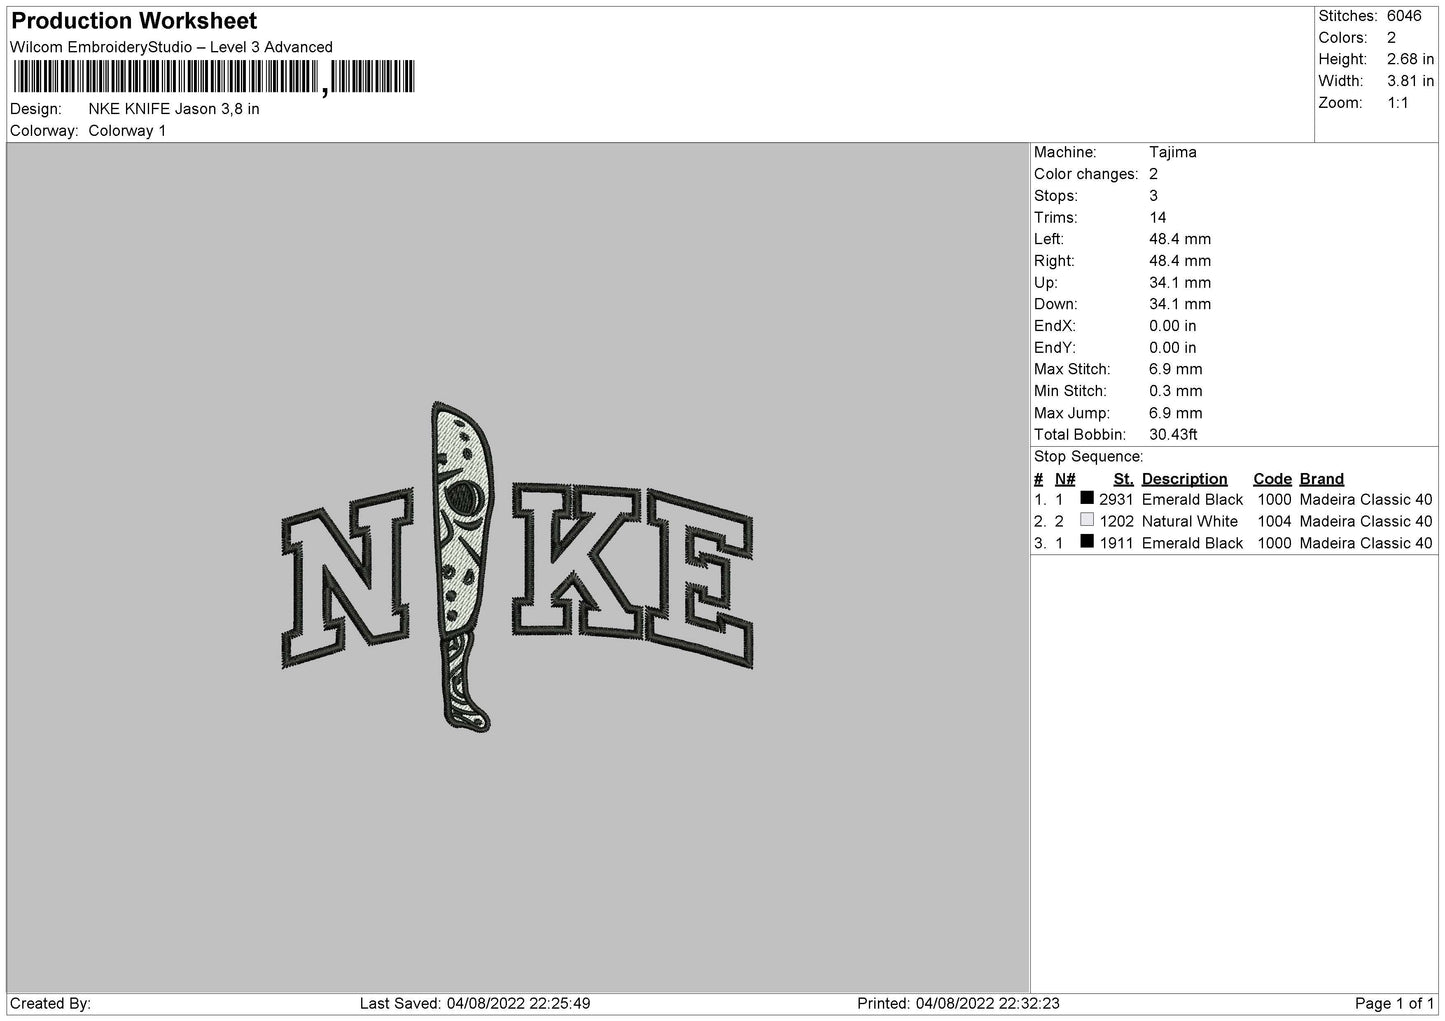Click the Down 34.1 mm row
The image size is (1445, 1021).
pyautogui.click(x=1122, y=304)
